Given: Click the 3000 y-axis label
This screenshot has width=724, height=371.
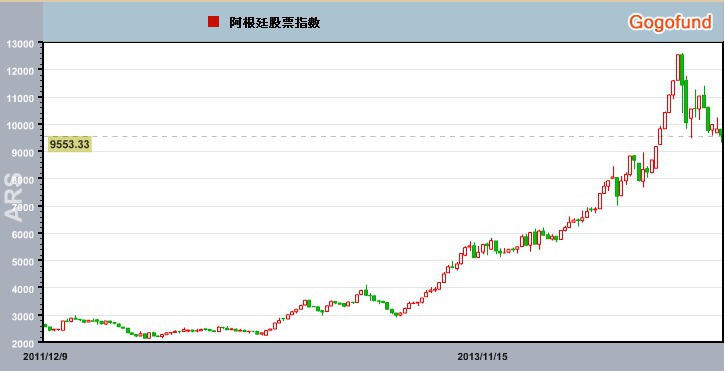Looking at the screenshot, I should [x=23, y=316].
